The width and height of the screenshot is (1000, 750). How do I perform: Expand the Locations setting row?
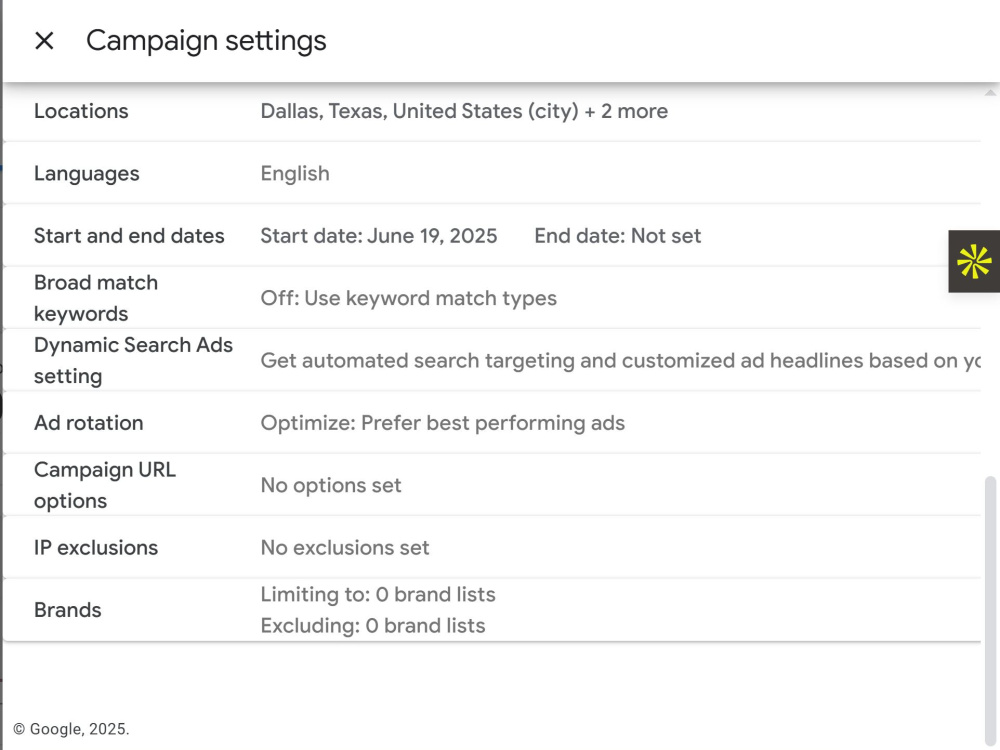492,111
